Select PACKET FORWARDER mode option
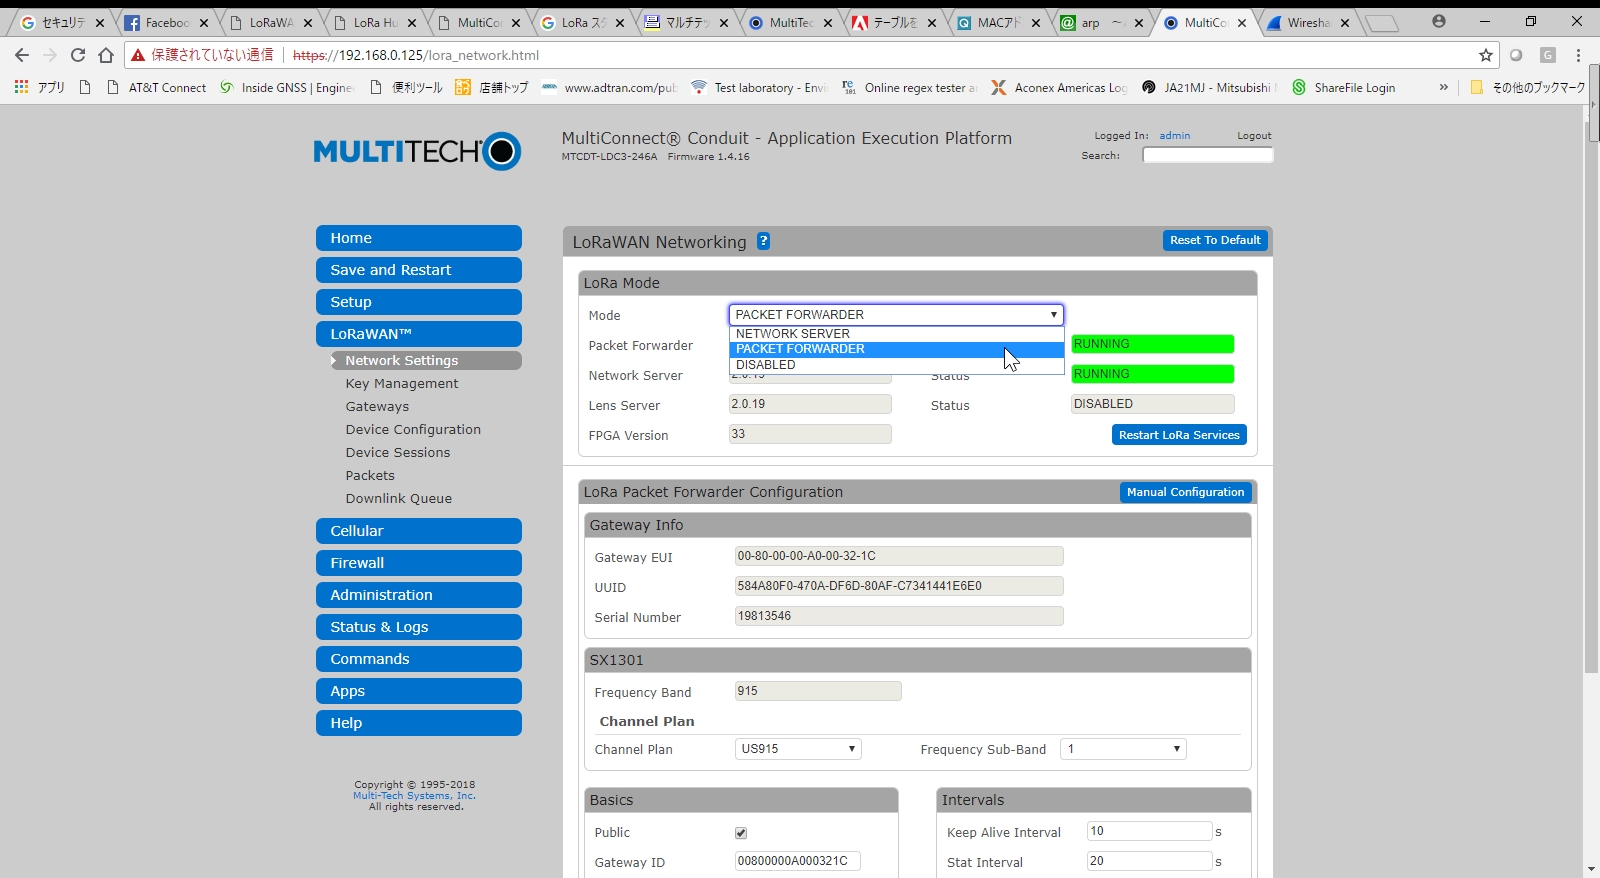Viewport: 1600px width, 878px height. [x=896, y=349]
